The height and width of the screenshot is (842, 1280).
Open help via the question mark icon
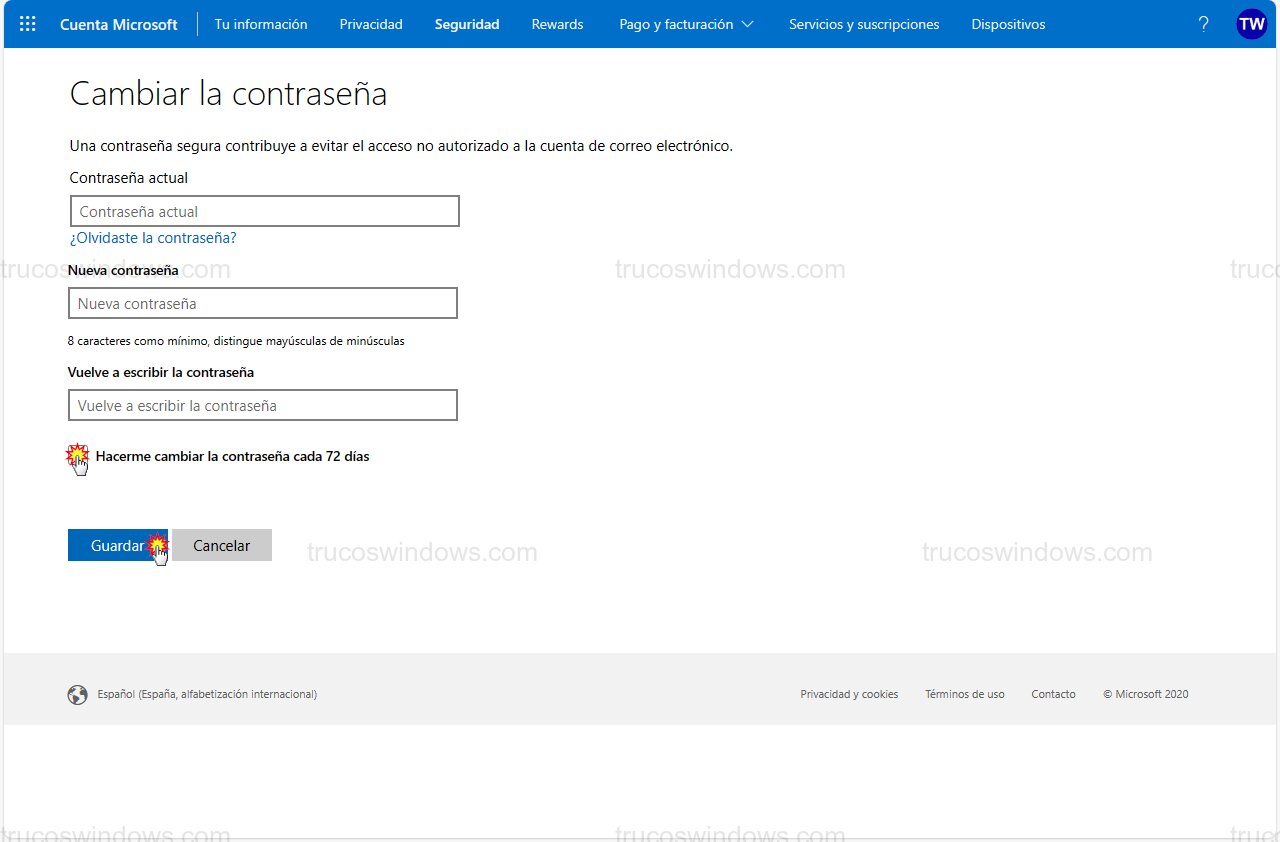click(x=1203, y=24)
